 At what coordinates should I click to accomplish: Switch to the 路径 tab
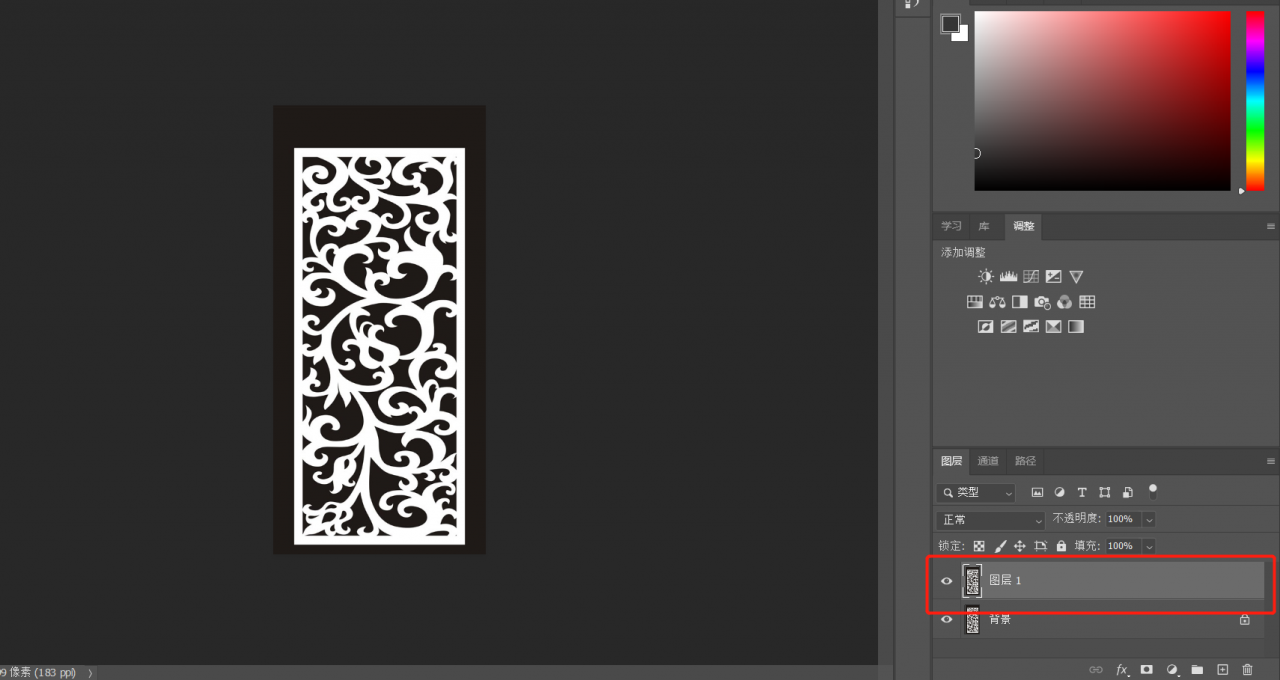(1025, 461)
